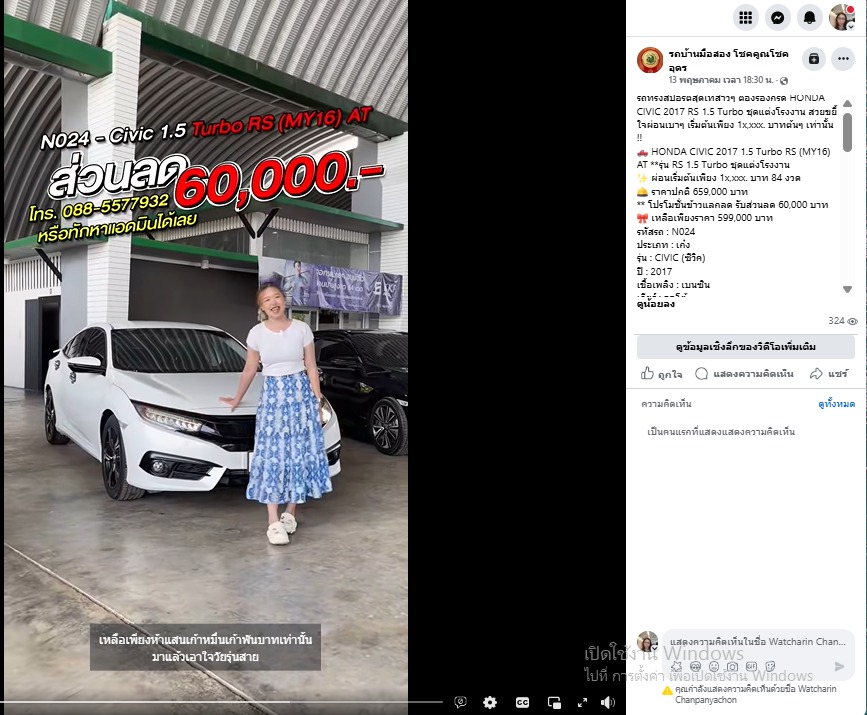
Task: Click text ประเภท : เก๋ง
Action: (663, 244)
